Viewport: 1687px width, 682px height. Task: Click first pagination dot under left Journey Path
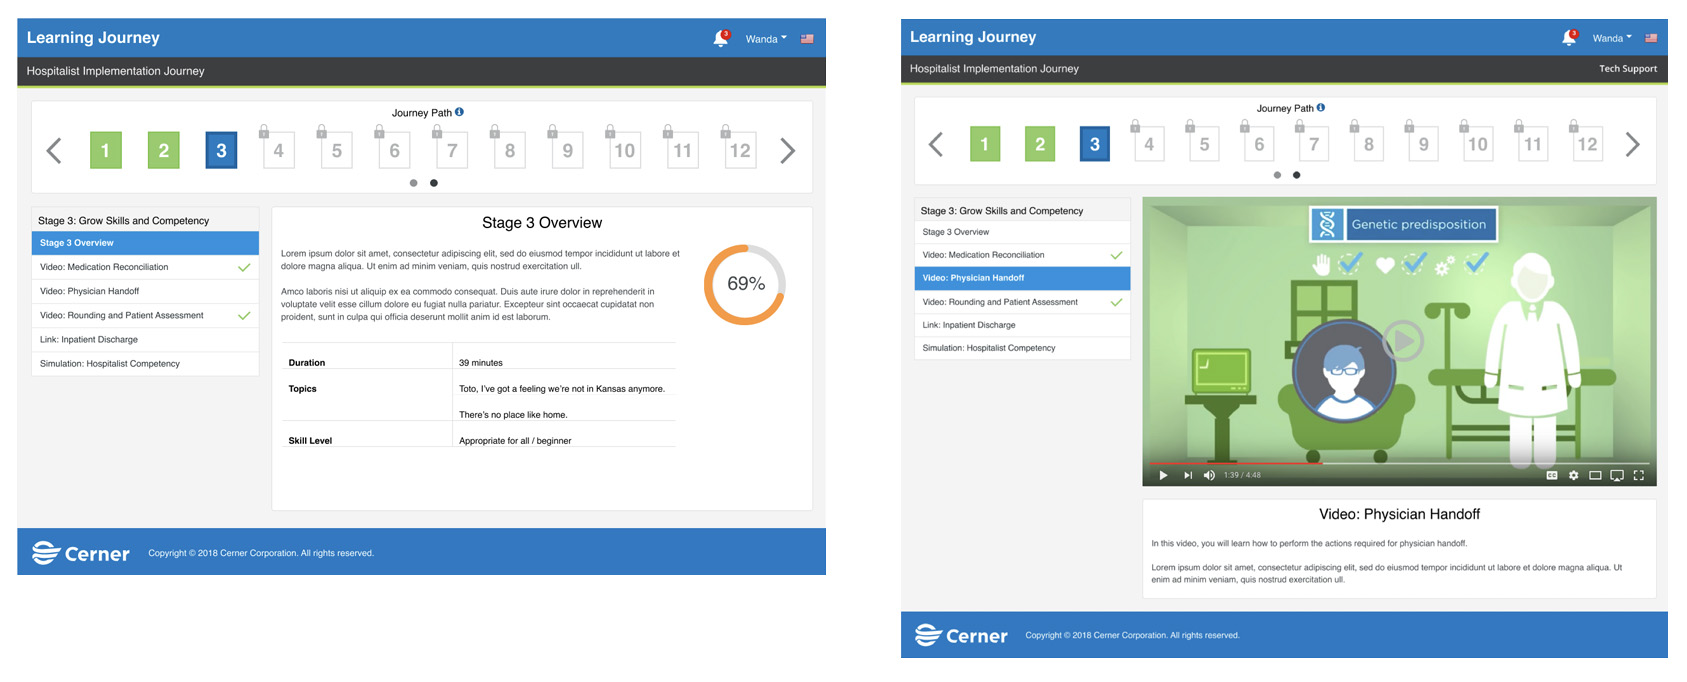(x=414, y=183)
